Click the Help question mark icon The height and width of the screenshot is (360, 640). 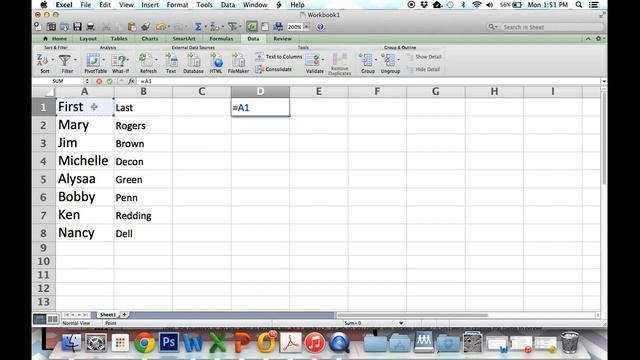point(320,27)
